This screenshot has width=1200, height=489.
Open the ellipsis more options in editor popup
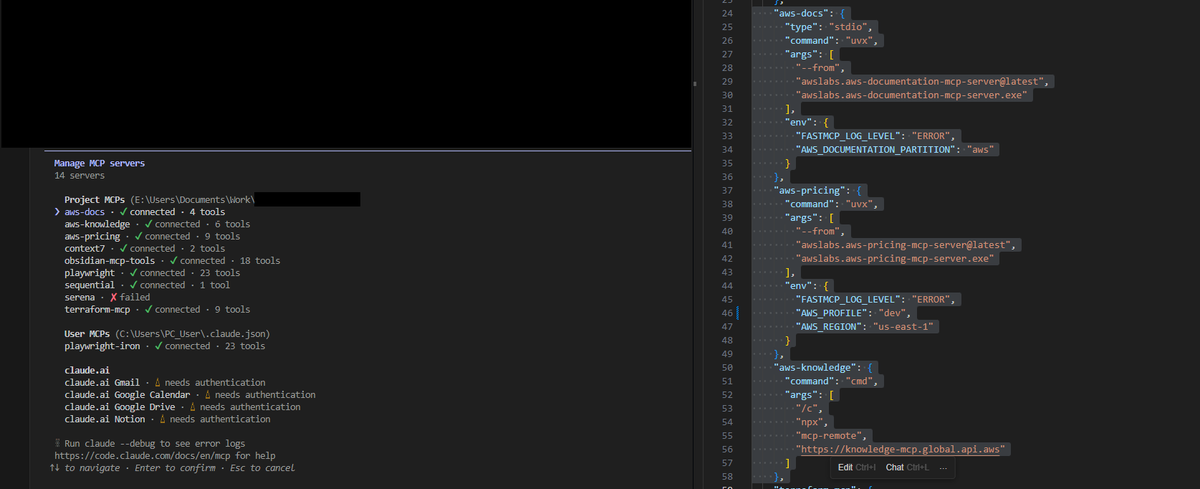[x=943, y=468]
